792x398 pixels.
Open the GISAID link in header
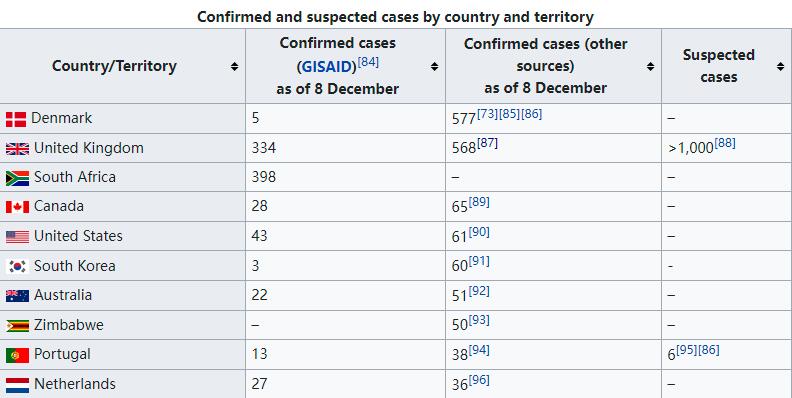point(329,67)
